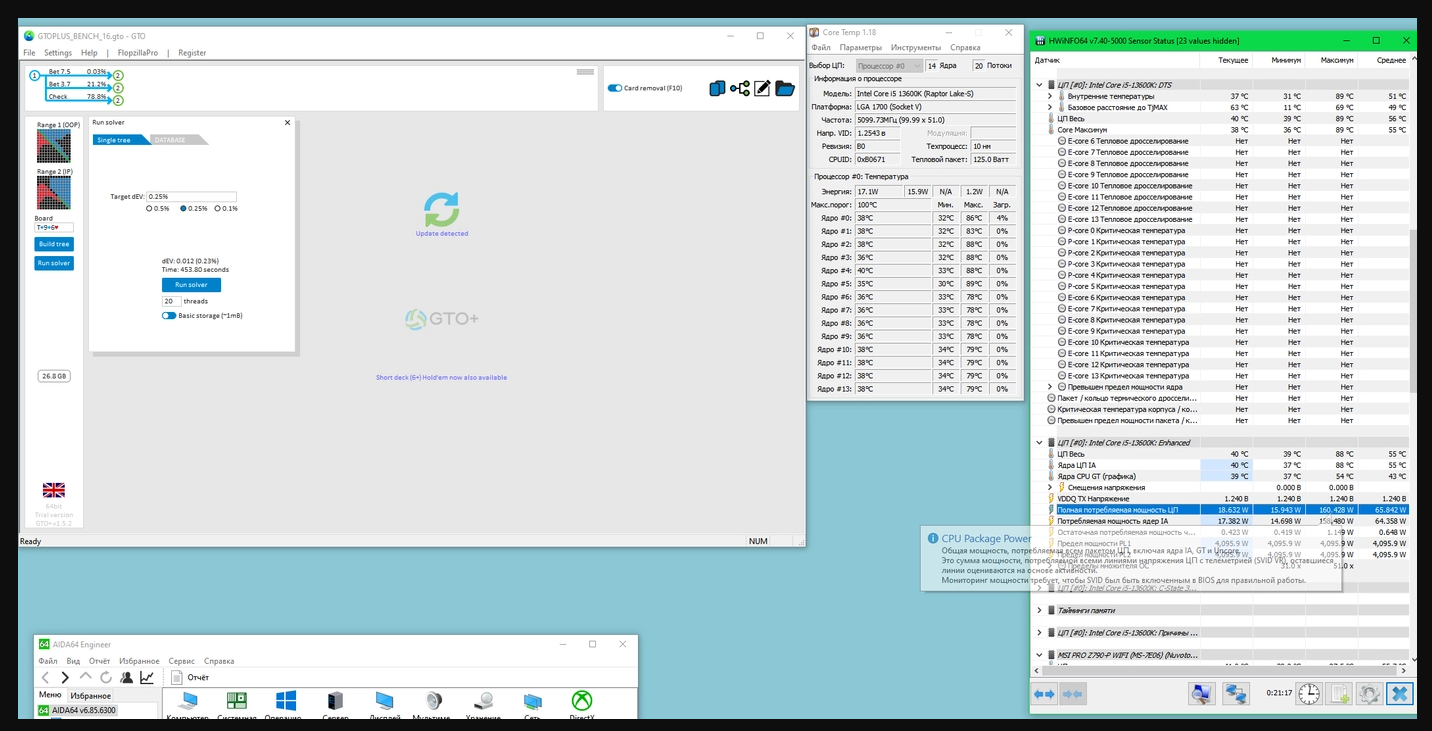1432x731 pixels.
Task: Click AIDA64 forward navigation arrow
Action: (65, 678)
